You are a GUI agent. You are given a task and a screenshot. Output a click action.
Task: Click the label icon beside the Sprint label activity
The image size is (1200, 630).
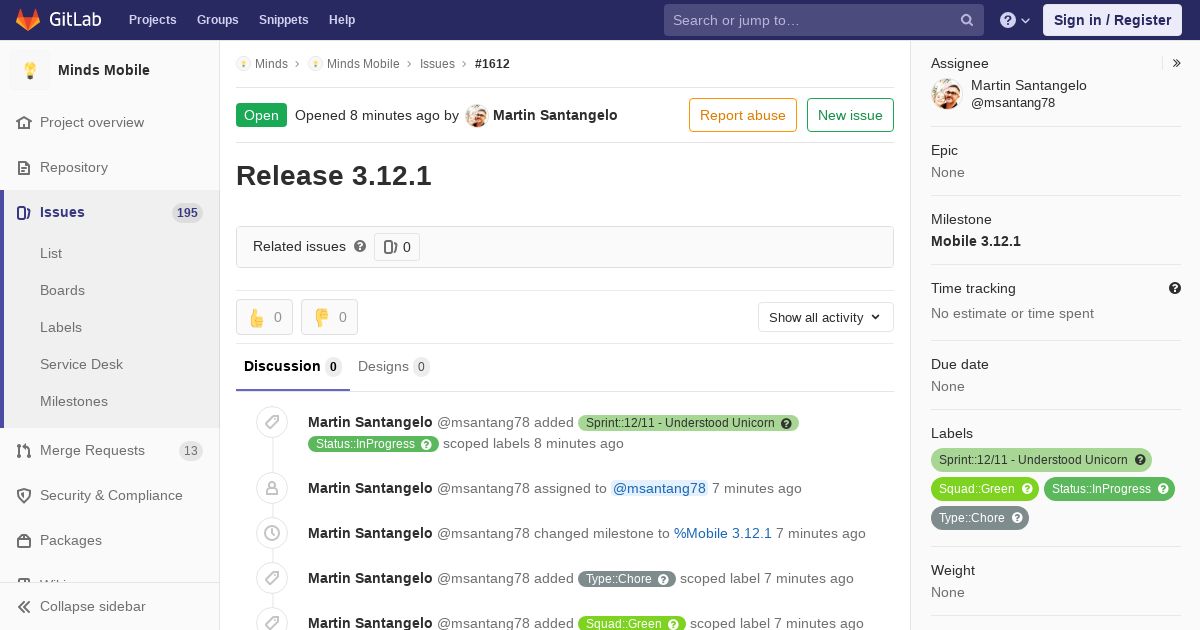272,422
